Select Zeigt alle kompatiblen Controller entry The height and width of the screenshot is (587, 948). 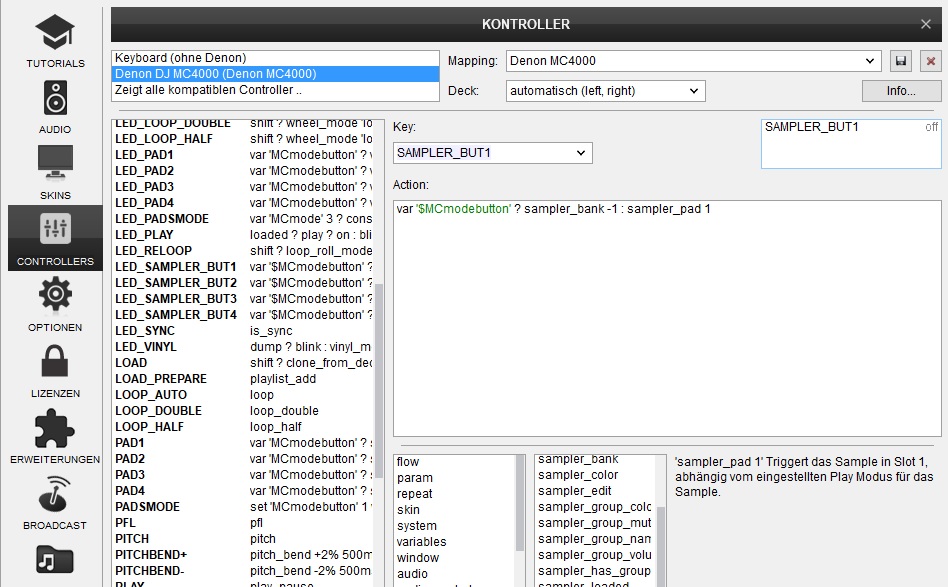[x=275, y=90]
